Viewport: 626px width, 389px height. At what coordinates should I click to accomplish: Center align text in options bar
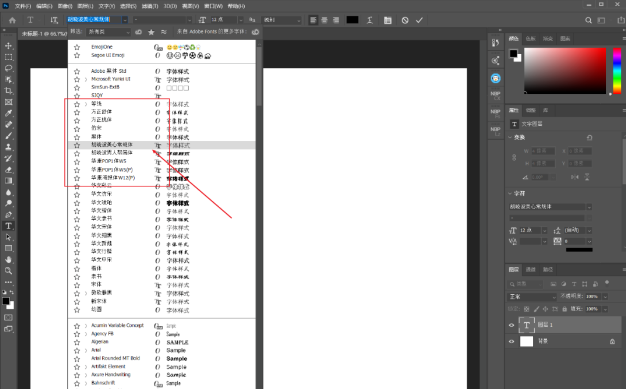click(x=325, y=20)
